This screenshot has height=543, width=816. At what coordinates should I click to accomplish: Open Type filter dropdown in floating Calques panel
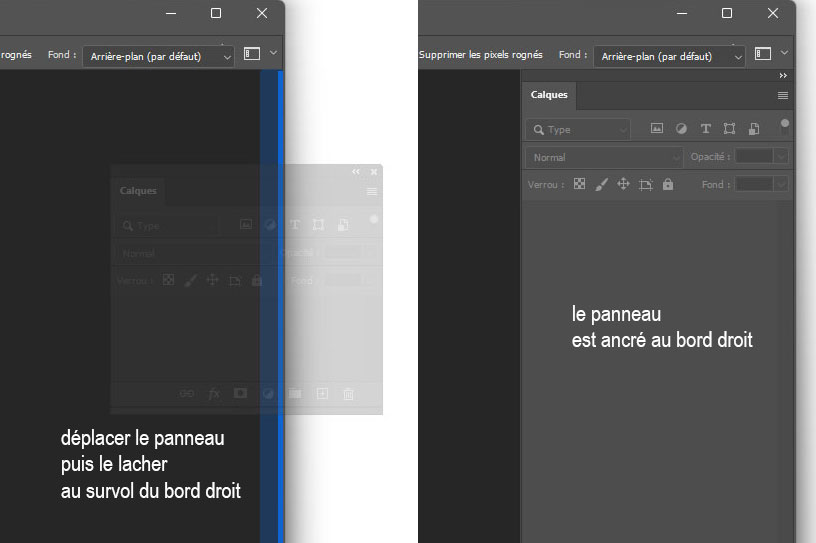click(167, 225)
